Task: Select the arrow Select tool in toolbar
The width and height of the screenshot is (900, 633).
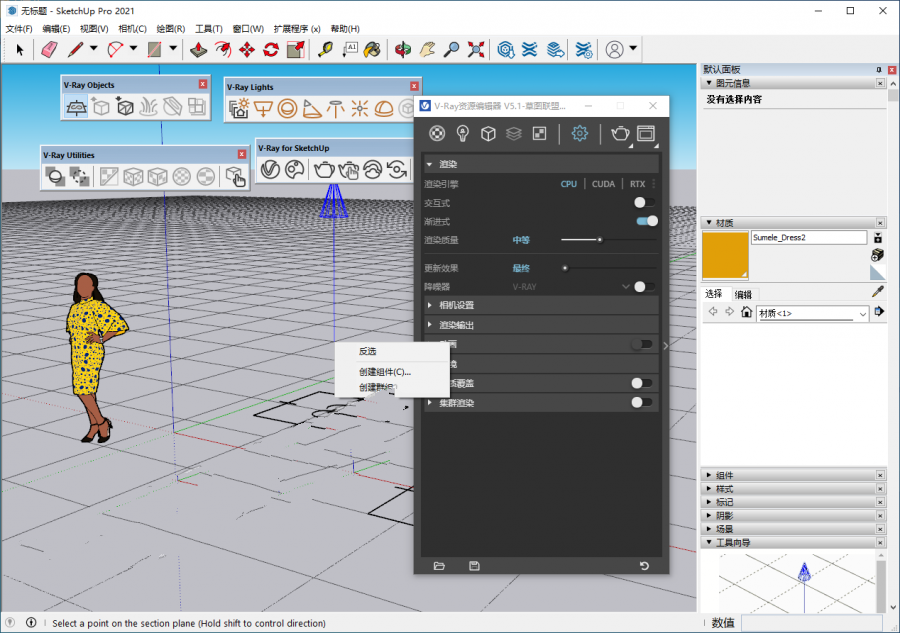Action: pyautogui.click(x=20, y=50)
